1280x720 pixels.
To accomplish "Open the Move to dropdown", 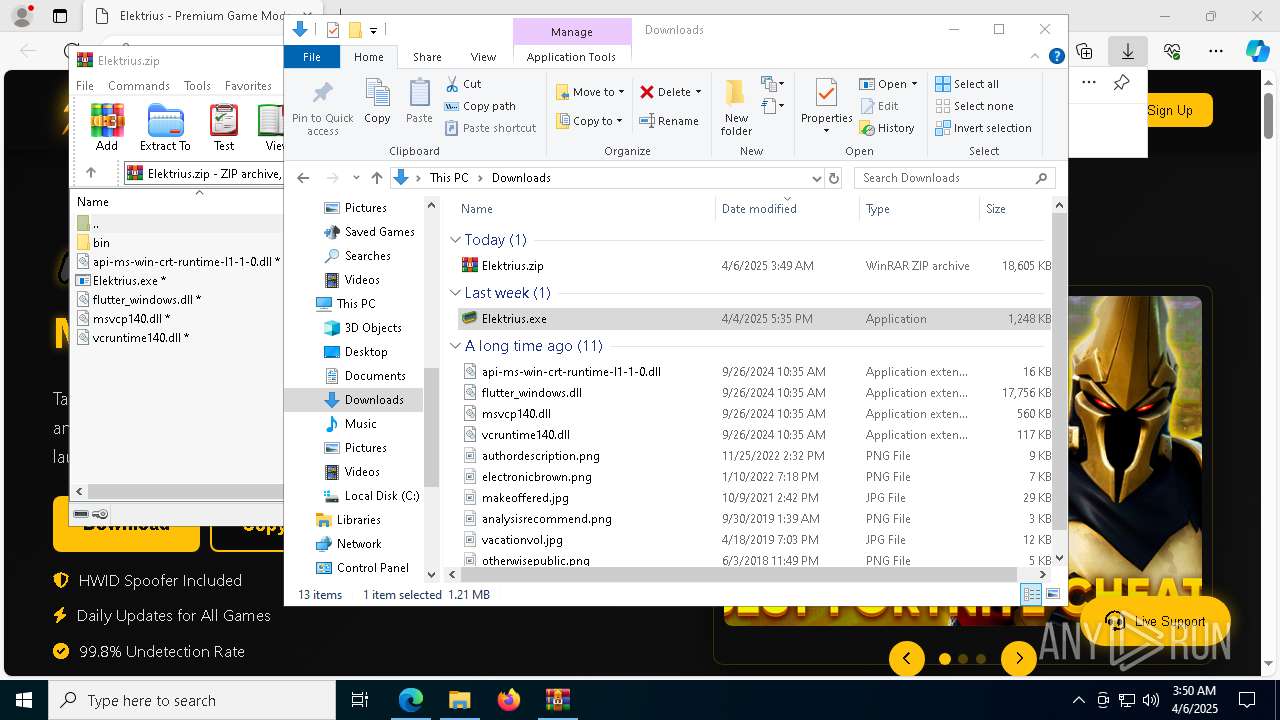I will 591,92.
